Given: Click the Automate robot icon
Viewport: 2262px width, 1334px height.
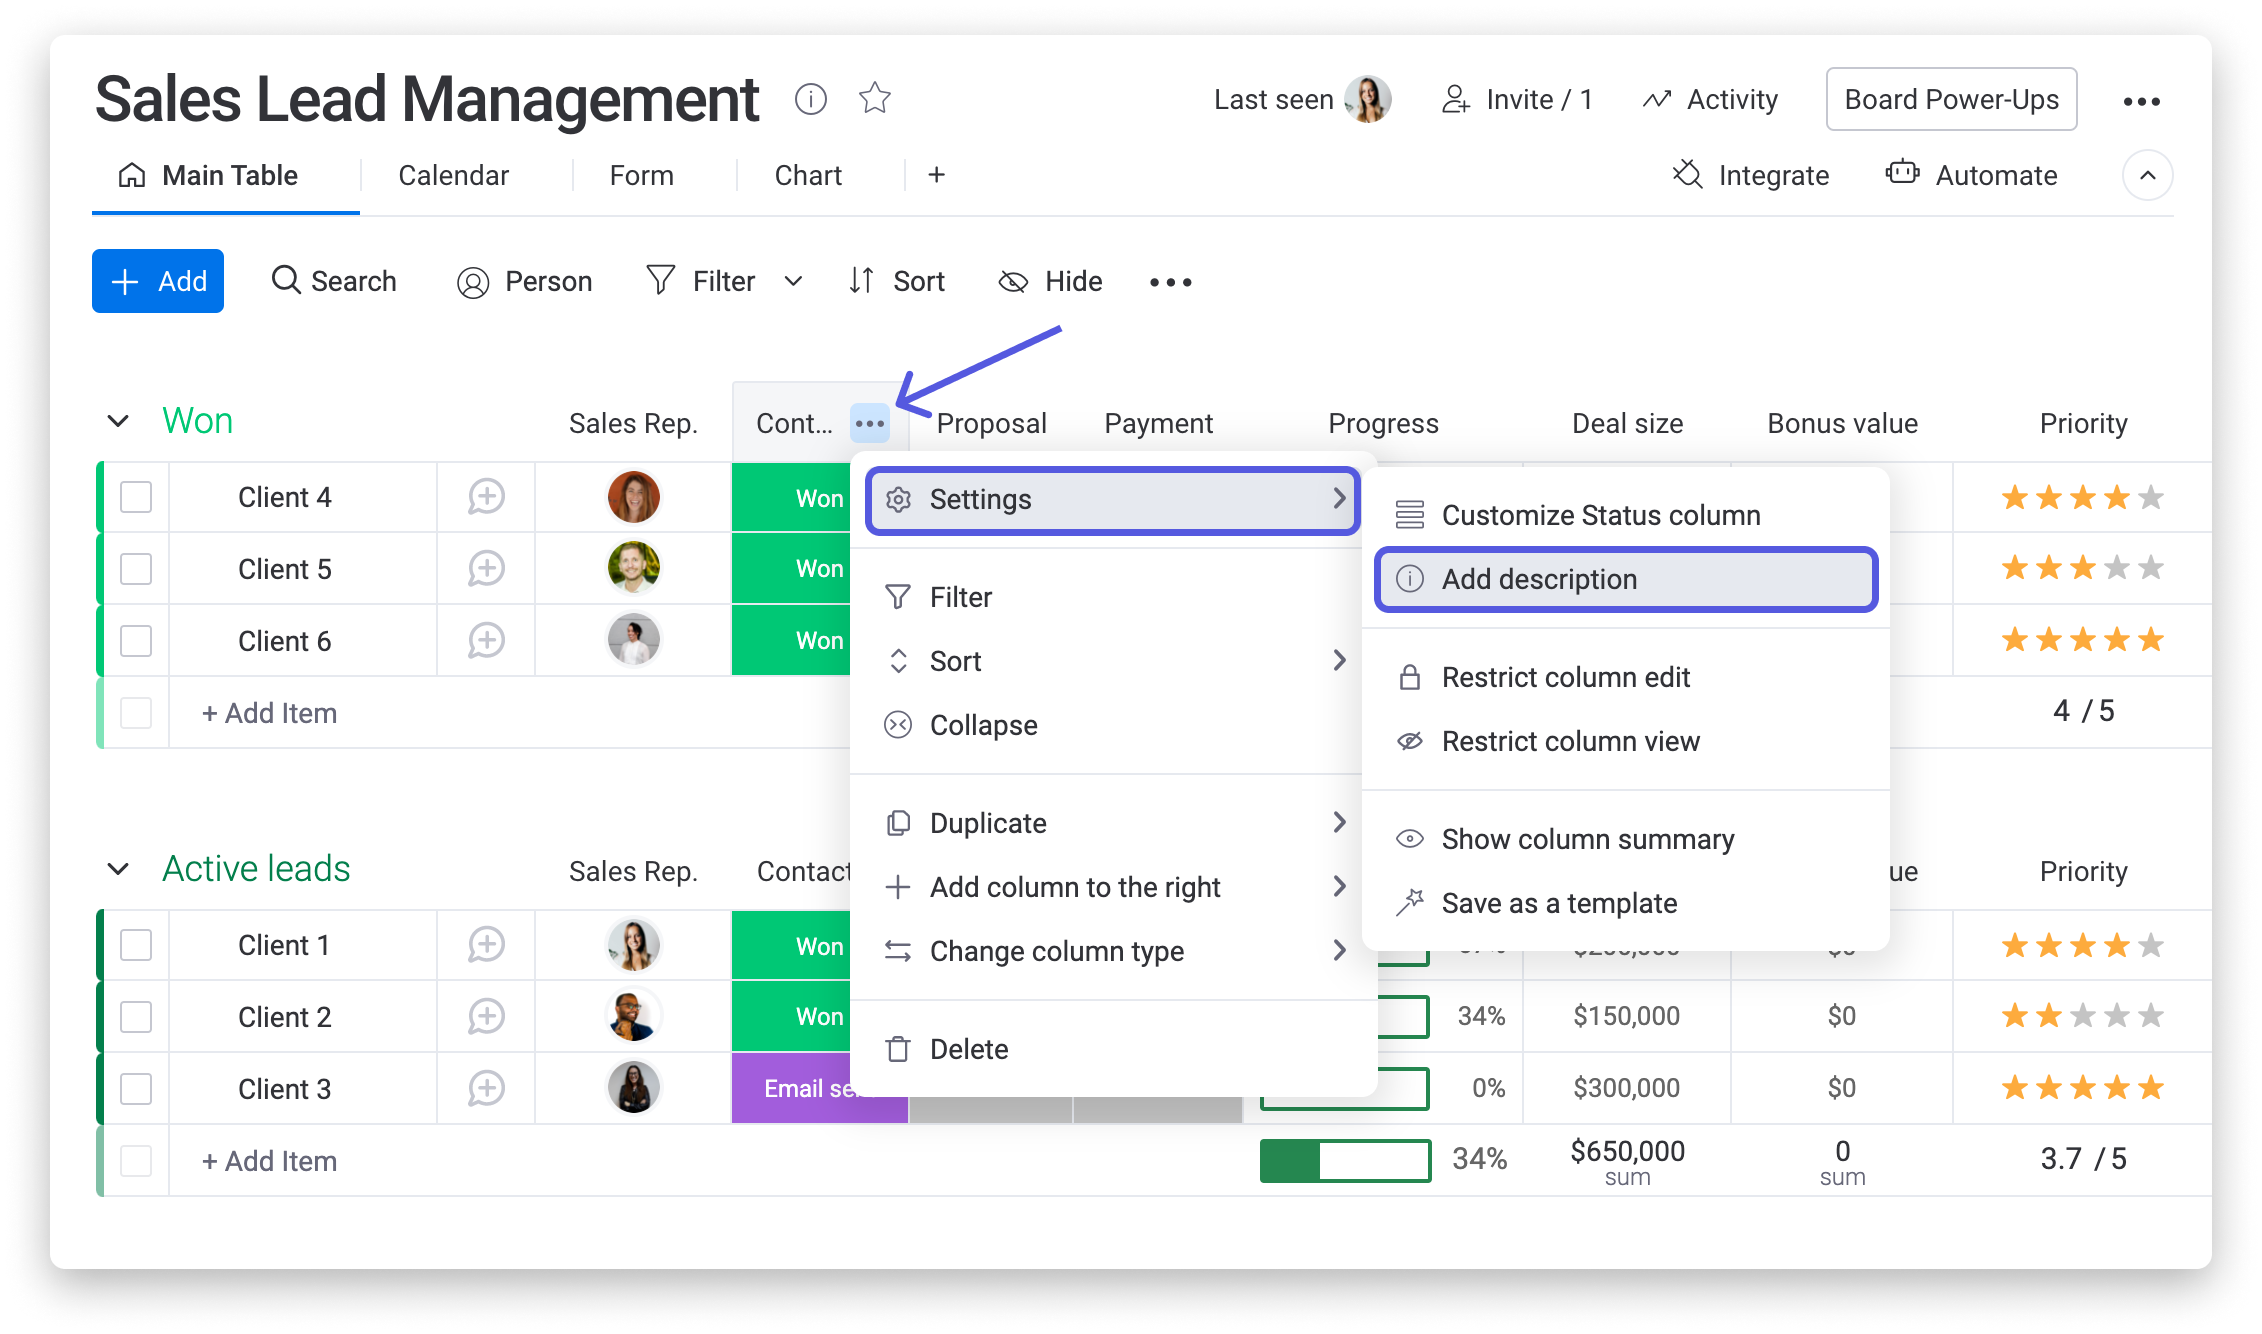Looking at the screenshot, I should (1902, 174).
